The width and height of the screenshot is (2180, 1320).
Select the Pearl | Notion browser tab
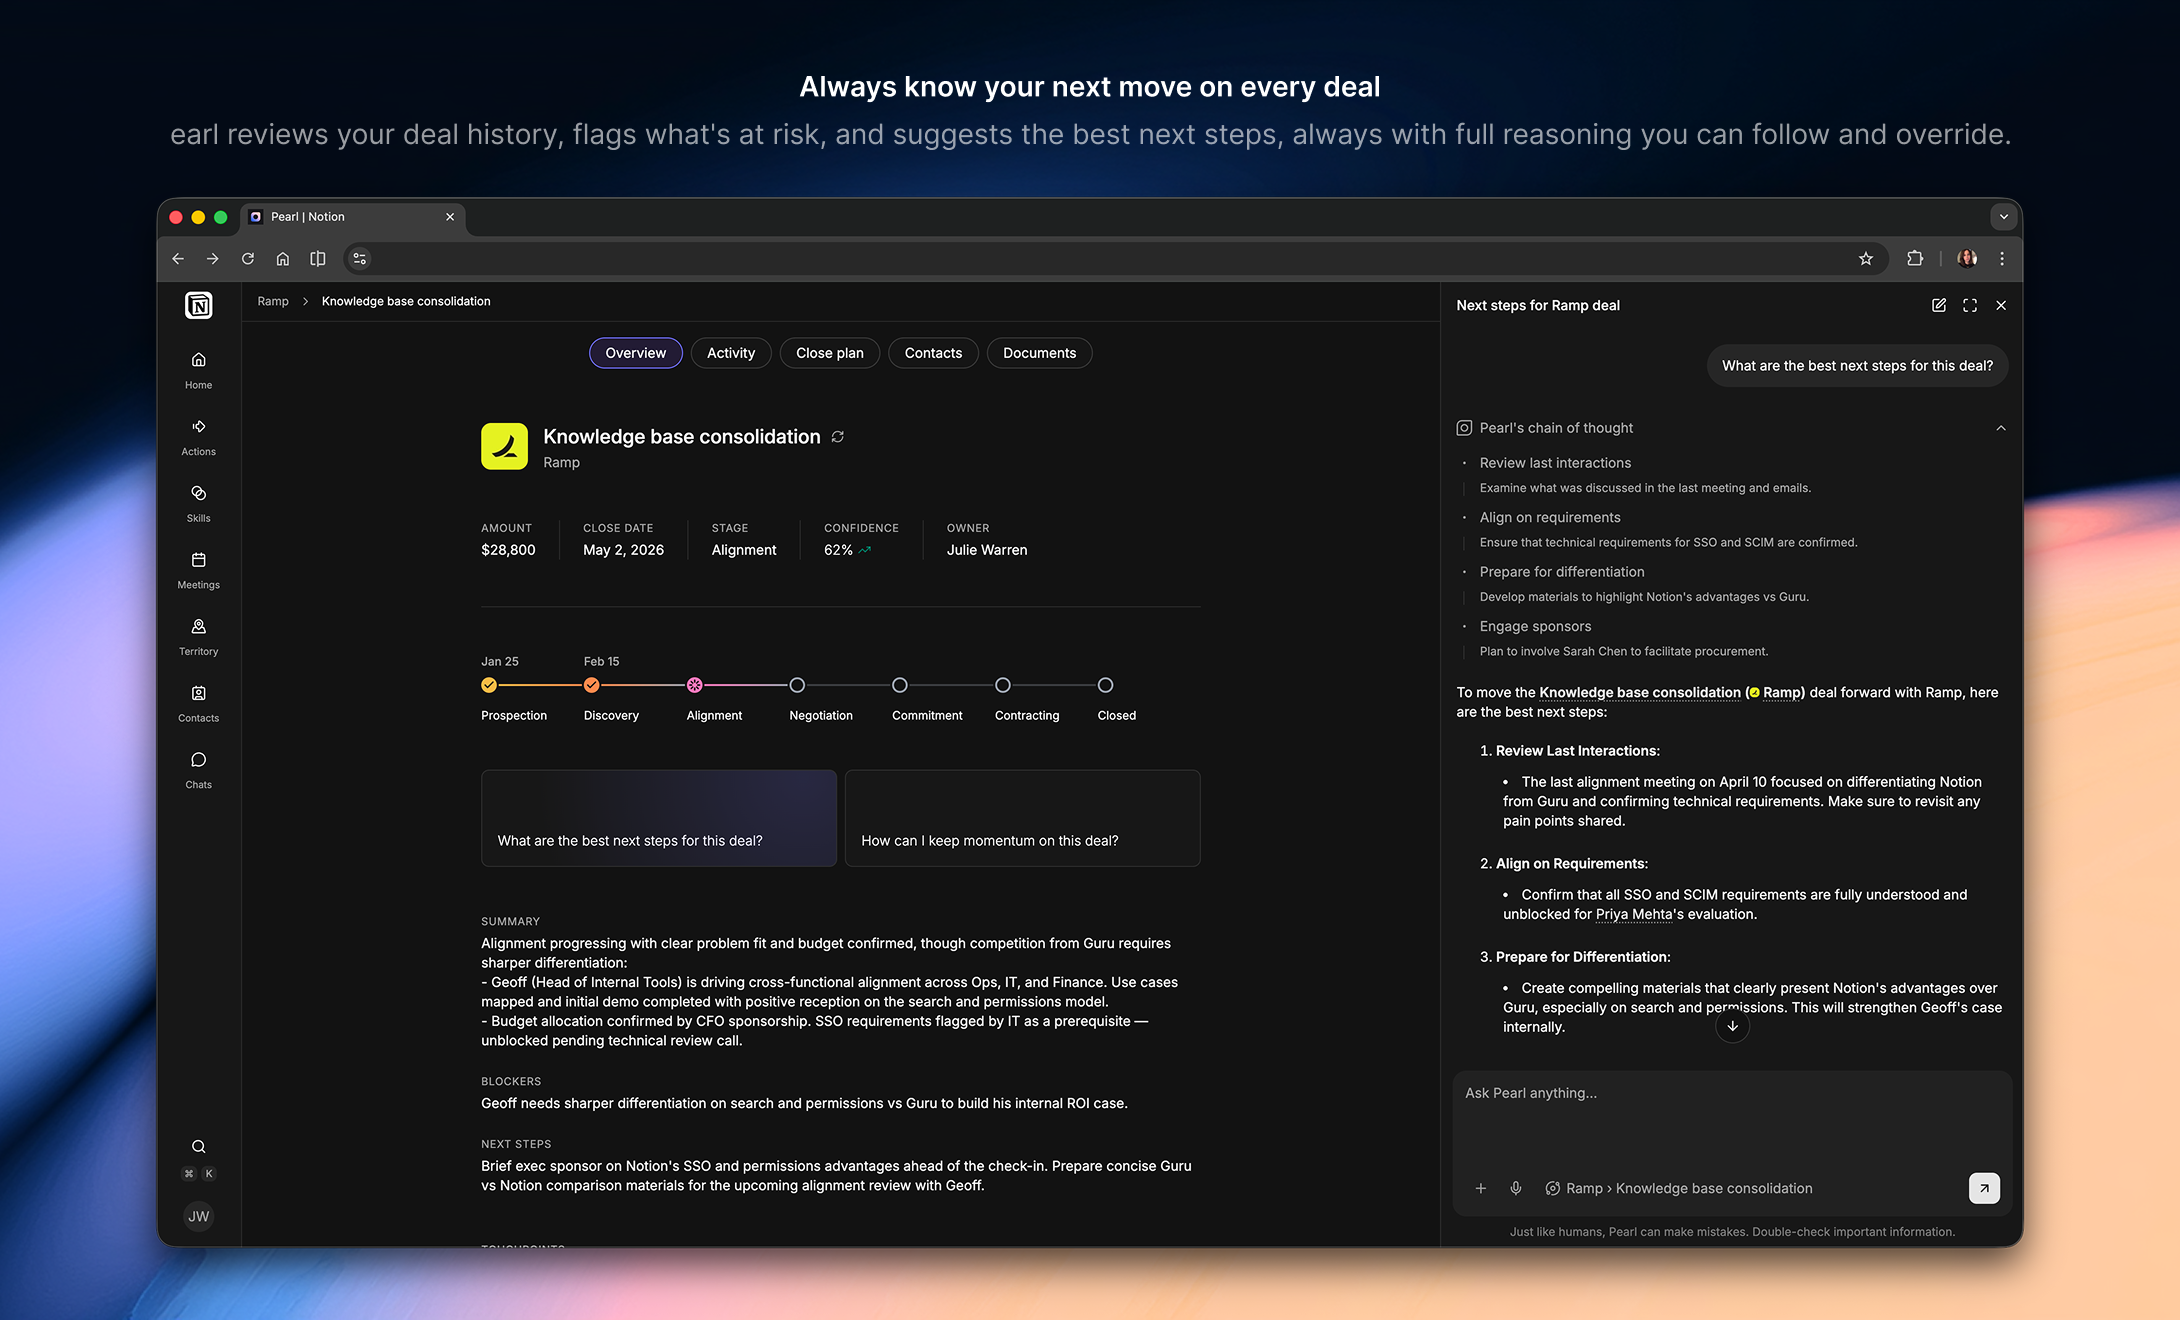350,217
